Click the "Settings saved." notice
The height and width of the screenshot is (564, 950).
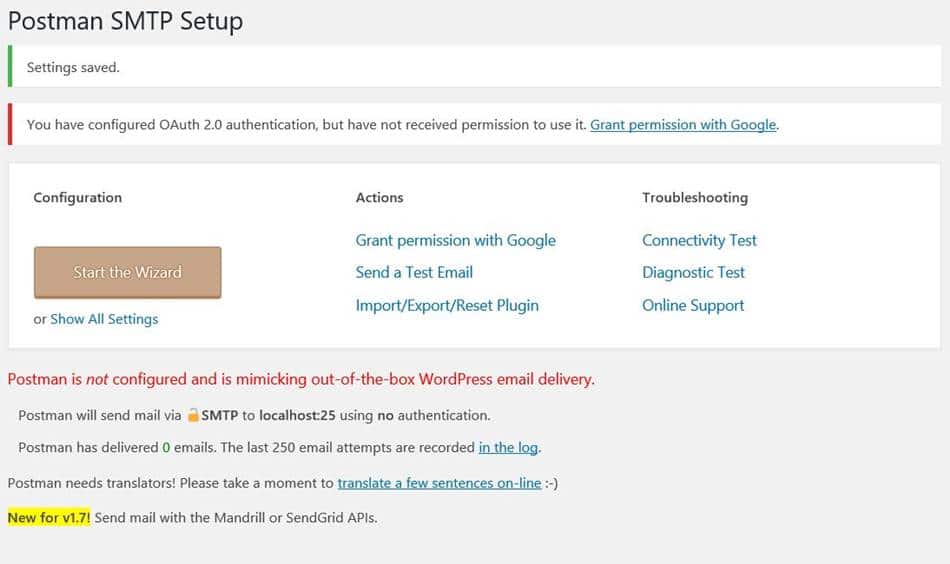coord(73,68)
